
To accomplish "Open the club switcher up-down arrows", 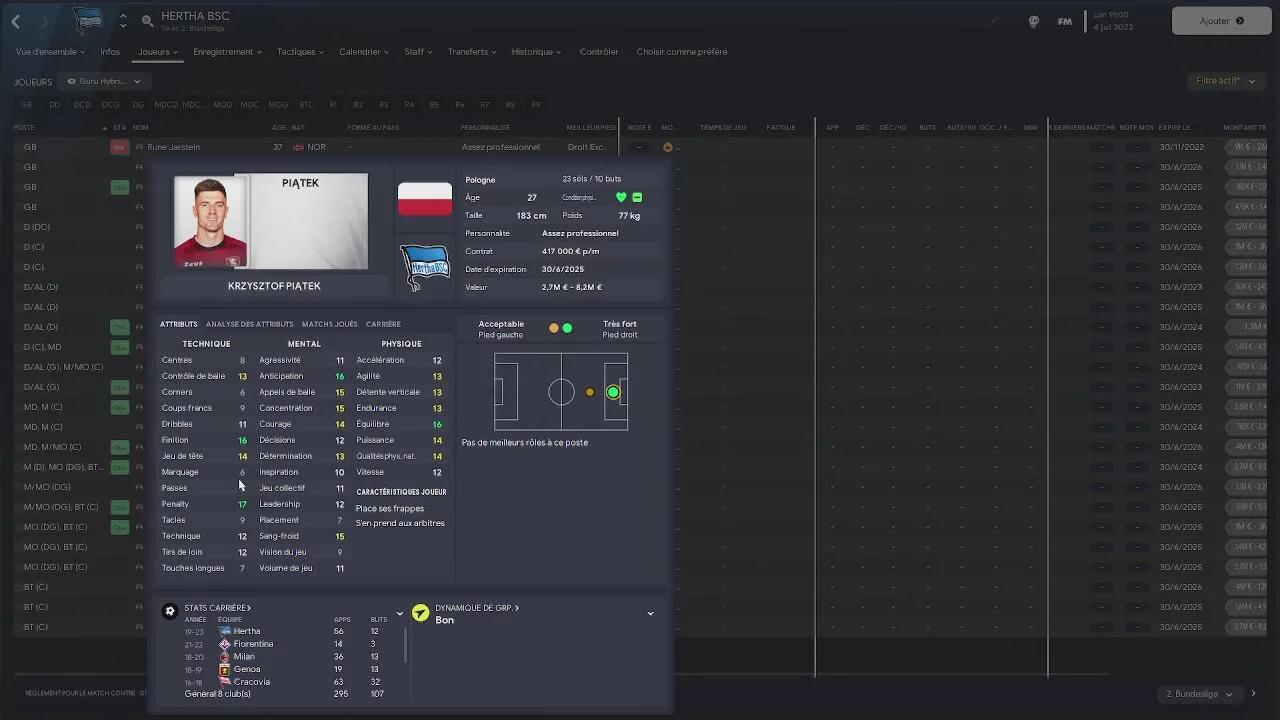I will point(123,20).
